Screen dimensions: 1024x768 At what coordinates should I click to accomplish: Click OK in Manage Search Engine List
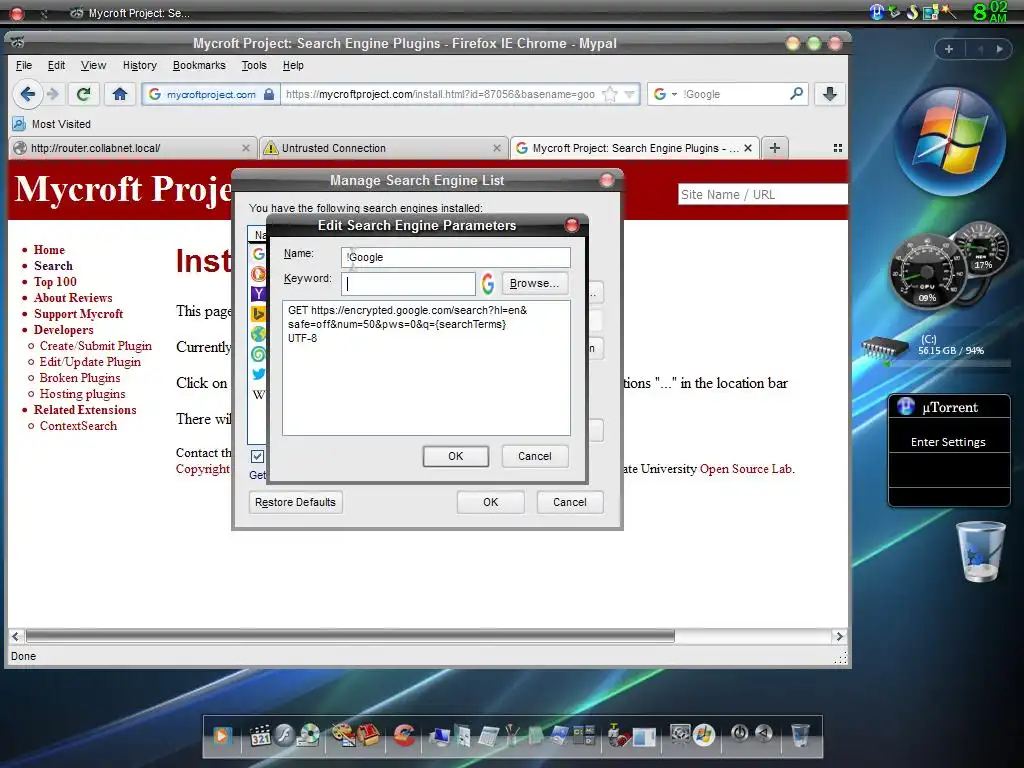pyautogui.click(x=490, y=502)
